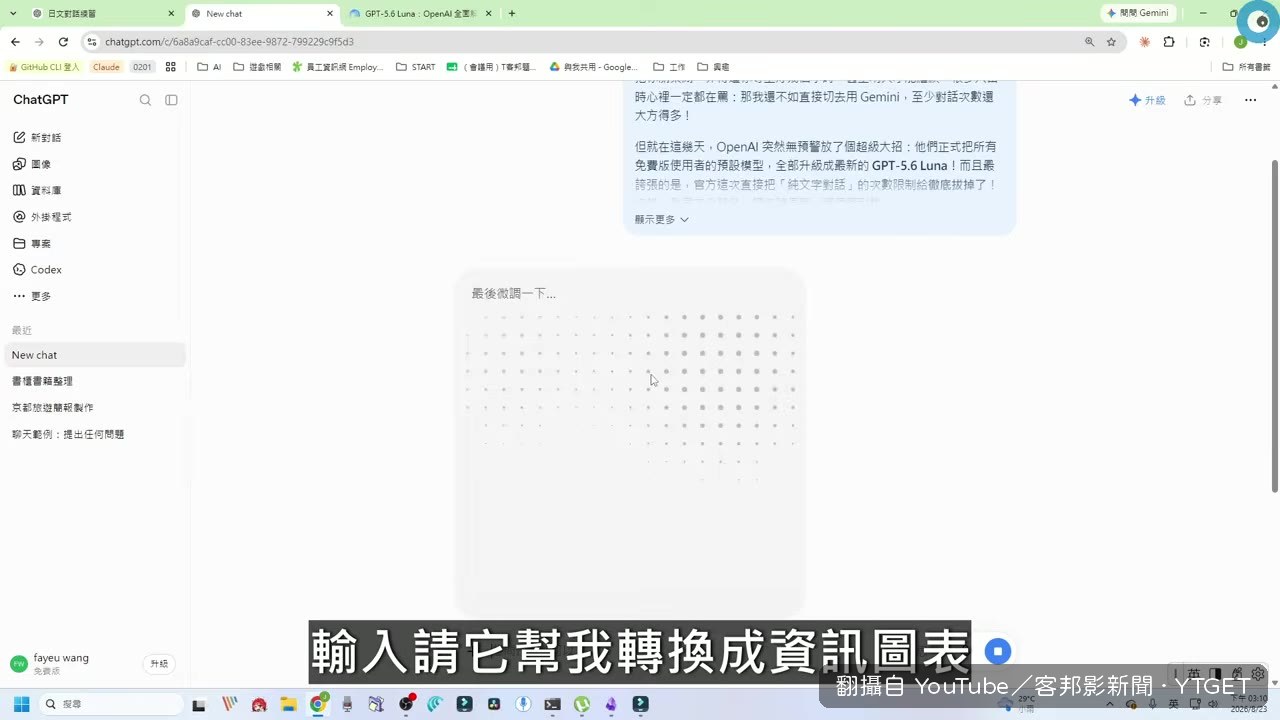Open the START bookmarks folder
1280x720 pixels.
[x=415, y=67]
